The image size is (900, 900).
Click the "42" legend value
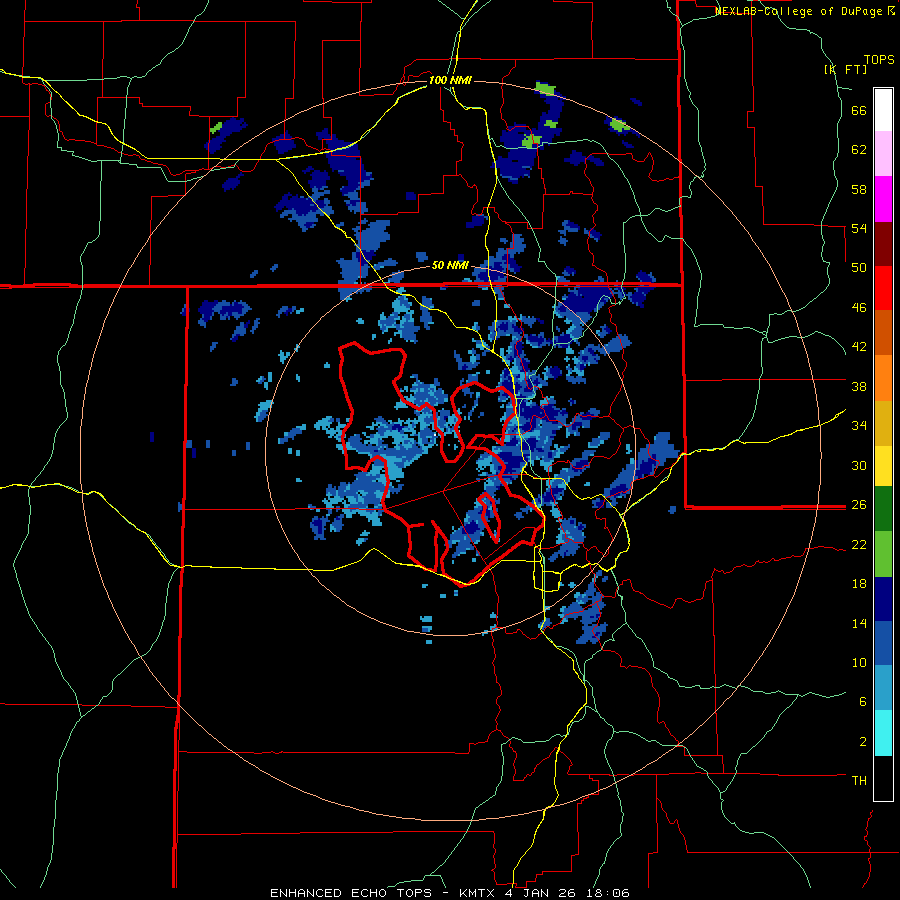click(859, 347)
